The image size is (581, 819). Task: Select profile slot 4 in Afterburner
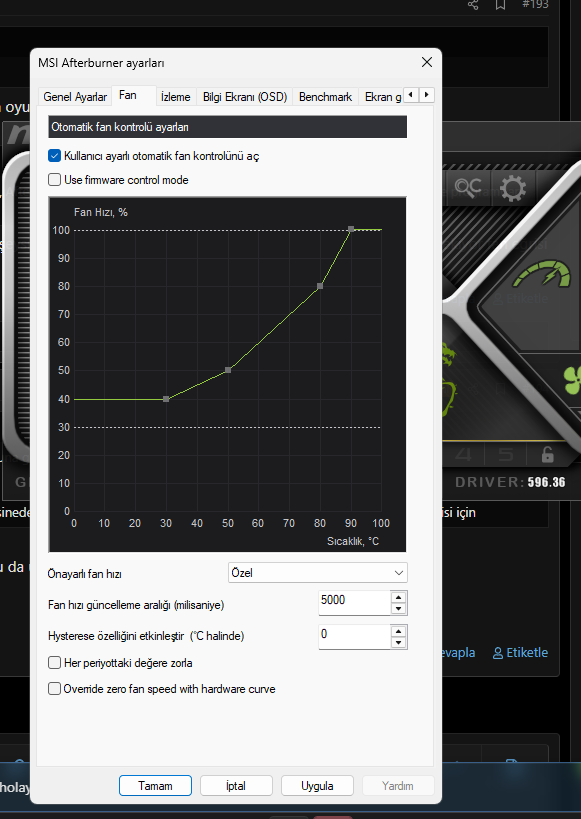(463, 454)
